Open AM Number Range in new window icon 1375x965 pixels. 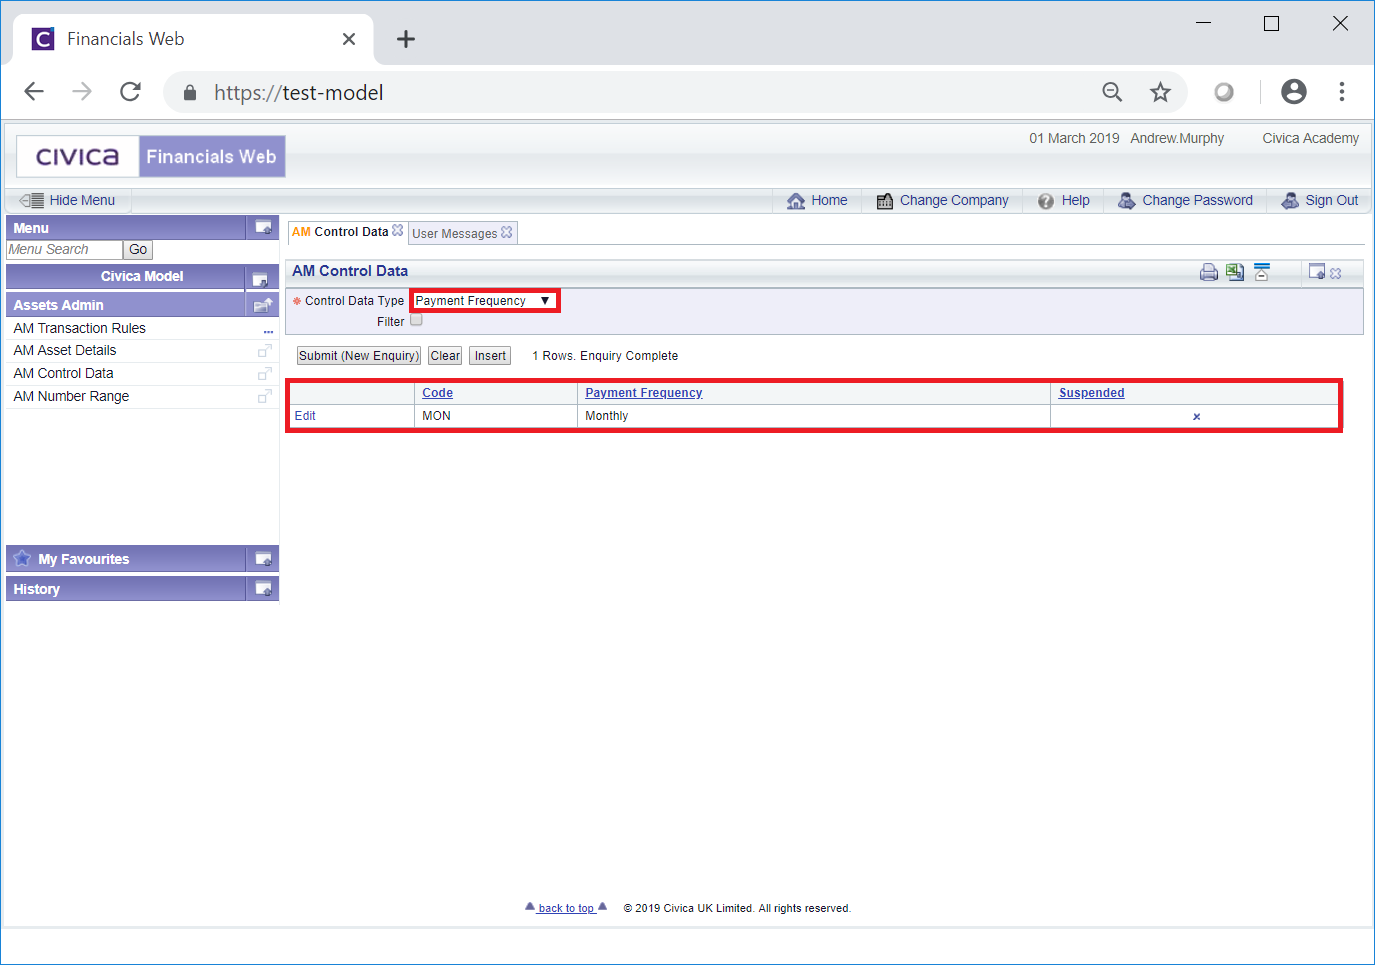point(265,397)
